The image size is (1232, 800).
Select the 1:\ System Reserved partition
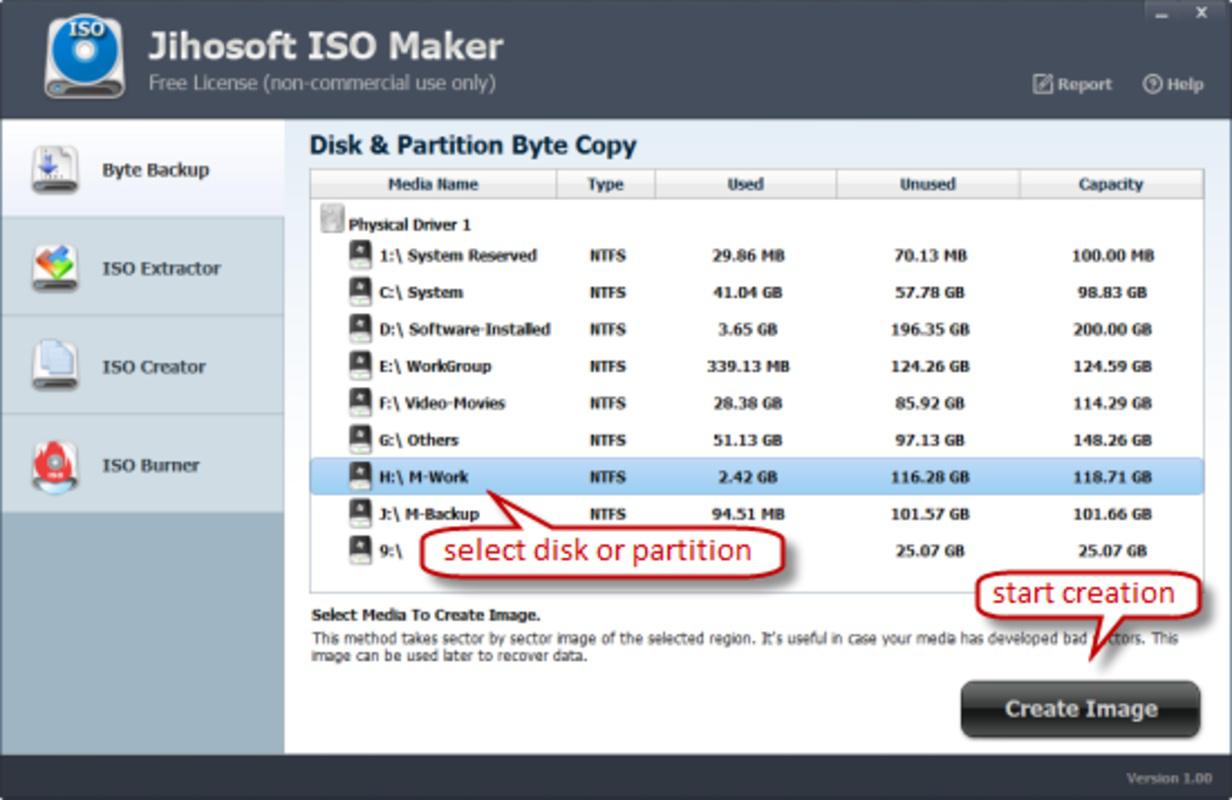pos(757,255)
